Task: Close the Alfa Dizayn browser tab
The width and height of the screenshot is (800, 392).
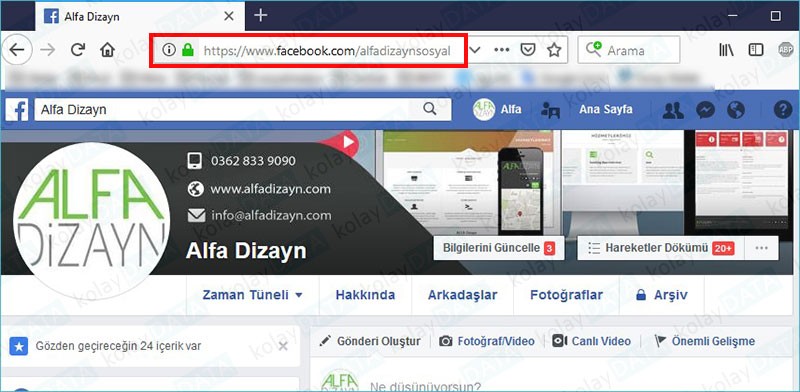Action: 229,16
